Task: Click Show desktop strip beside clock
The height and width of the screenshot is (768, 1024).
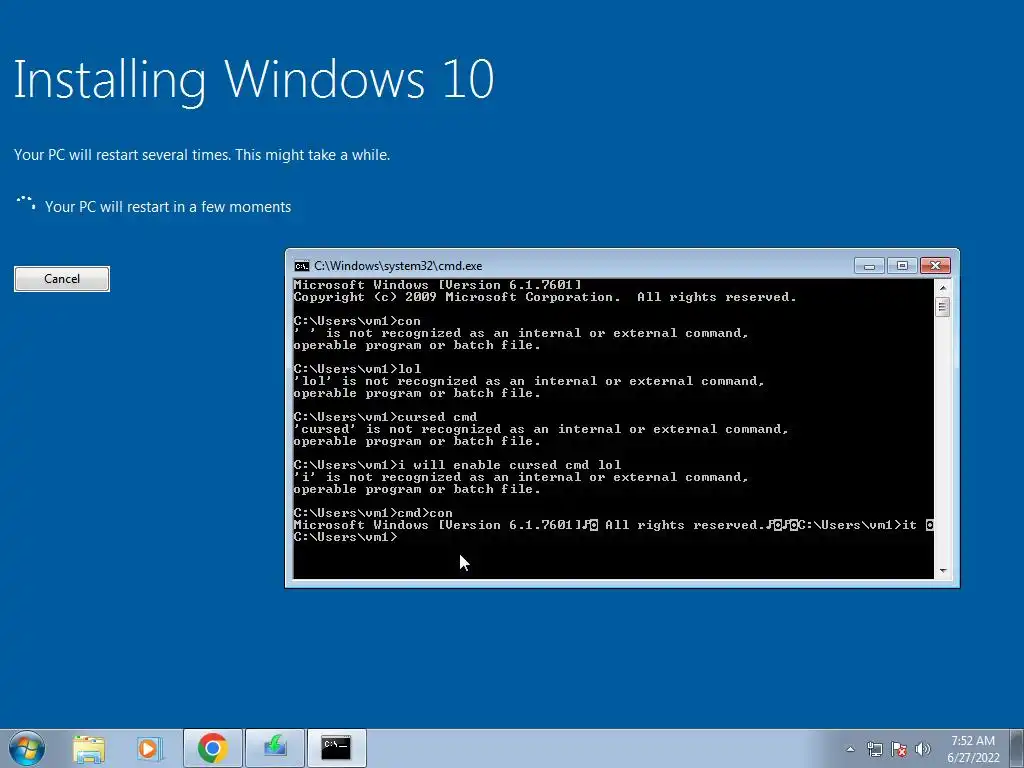Action: pyautogui.click(x=1017, y=748)
